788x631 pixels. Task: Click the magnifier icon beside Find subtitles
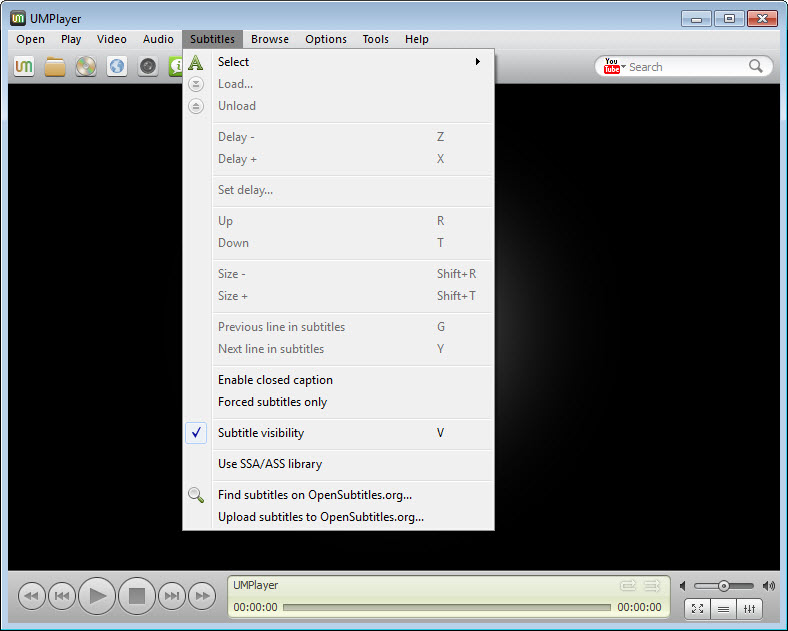[x=195, y=495]
